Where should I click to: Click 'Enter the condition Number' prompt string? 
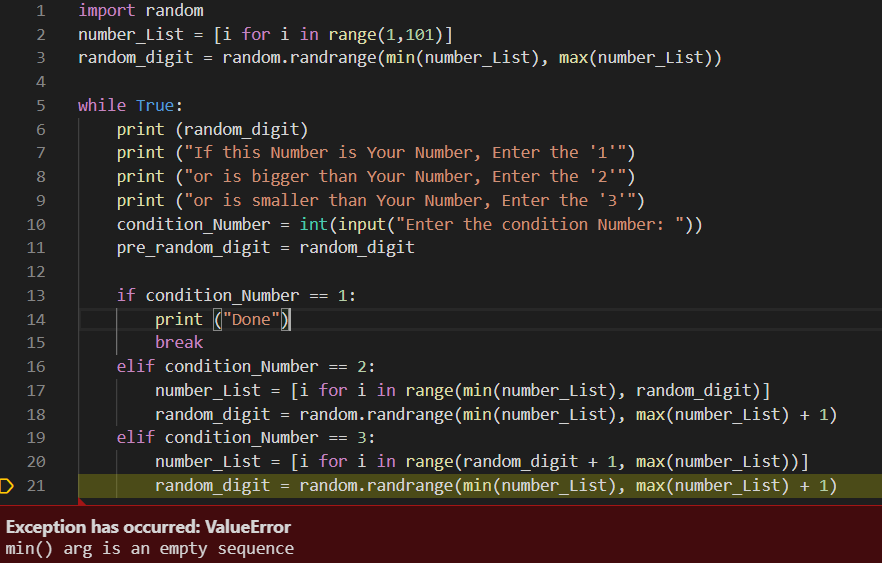tap(540, 225)
